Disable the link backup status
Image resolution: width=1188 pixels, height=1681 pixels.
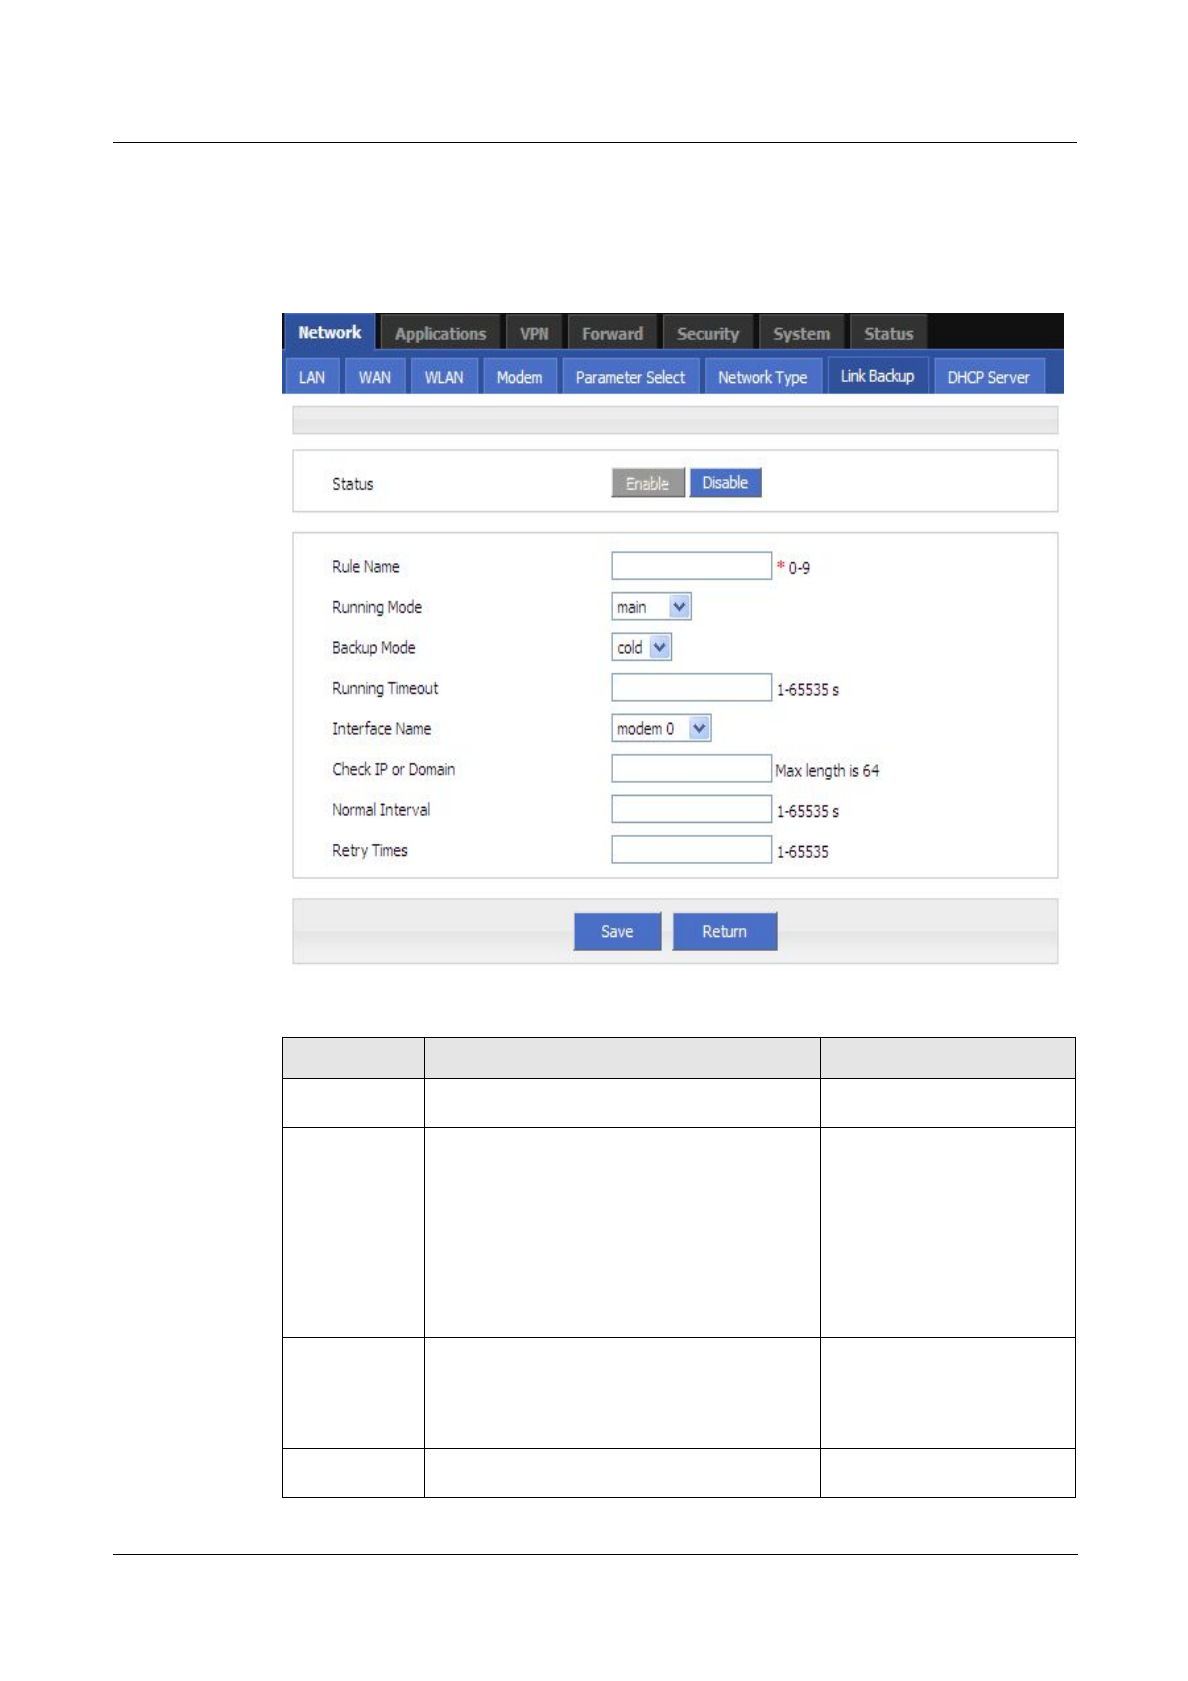click(725, 482)
